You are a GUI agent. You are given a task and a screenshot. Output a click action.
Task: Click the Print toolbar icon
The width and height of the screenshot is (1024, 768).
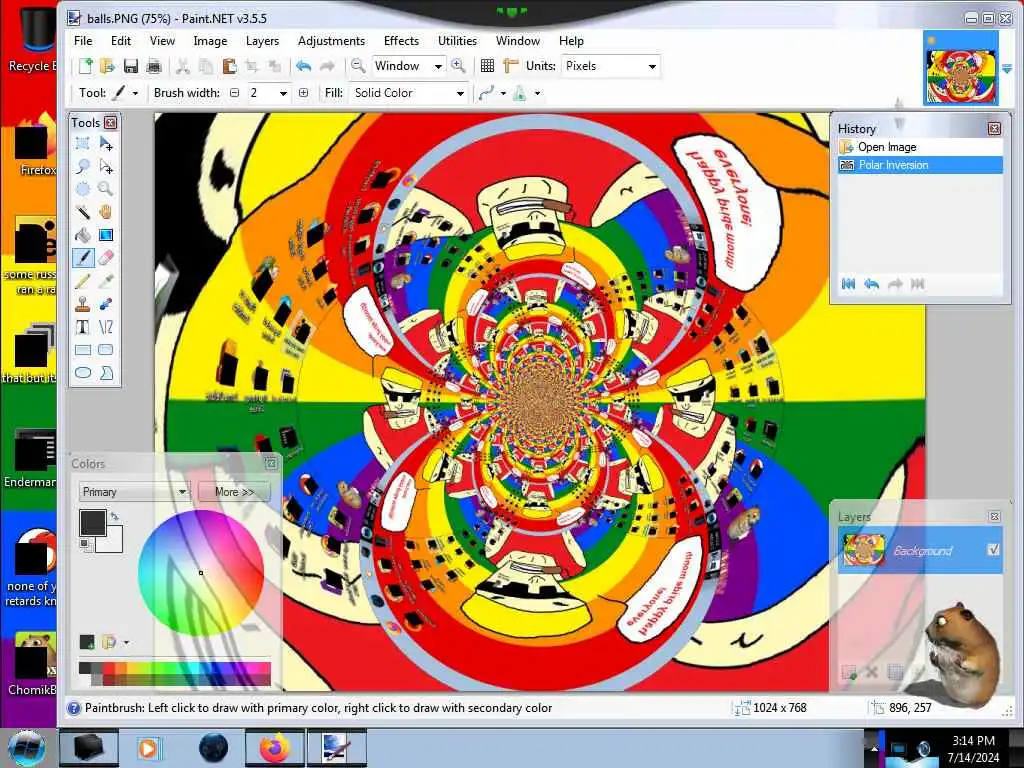click(x=154, y=66)
